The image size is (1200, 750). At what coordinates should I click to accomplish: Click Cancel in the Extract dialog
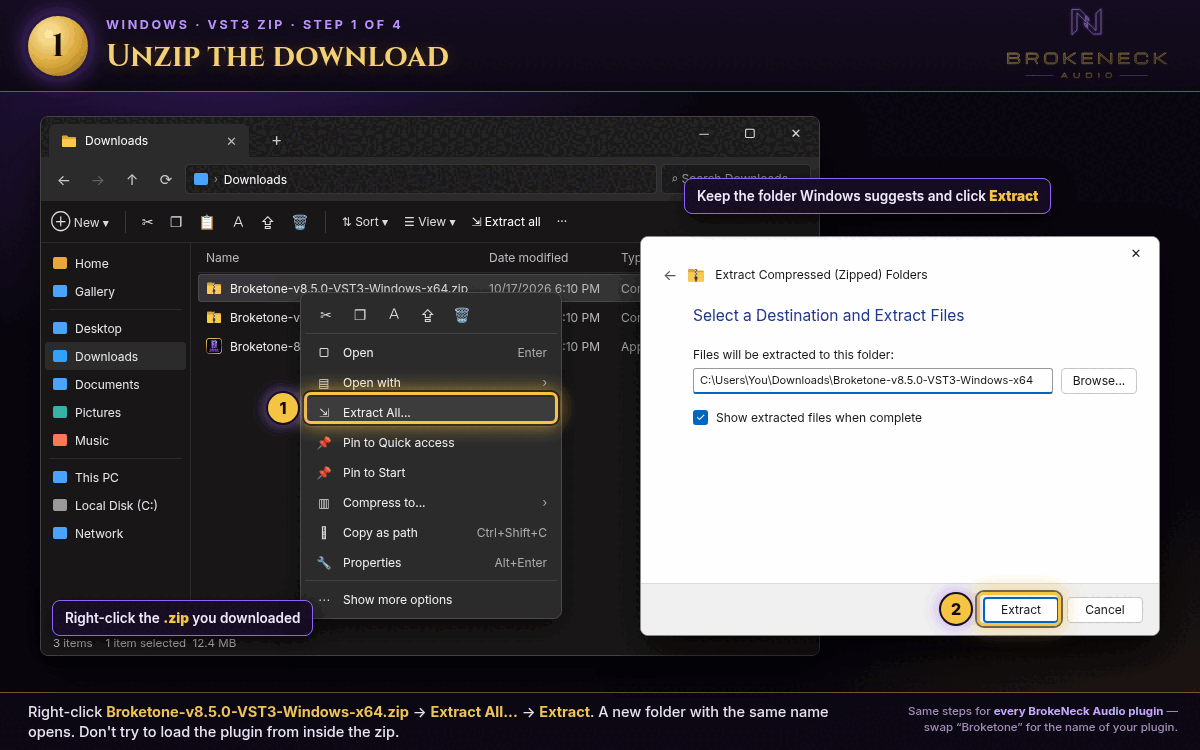(1105, 610)
